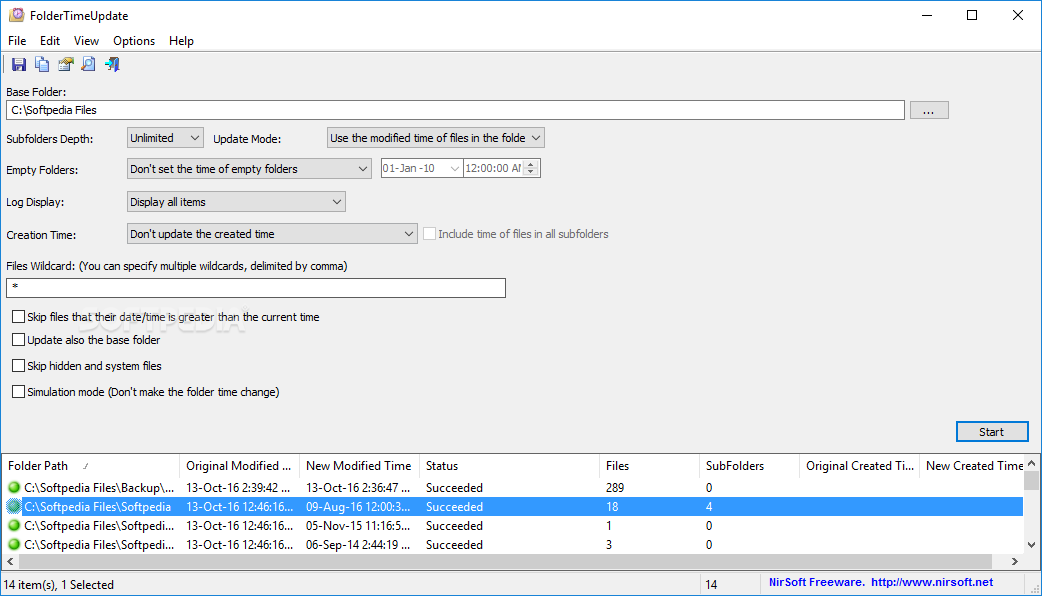Viewport: 1042px width, 596px height.
Task: Click the Files Wildcard input field
Action: point(256,288)
